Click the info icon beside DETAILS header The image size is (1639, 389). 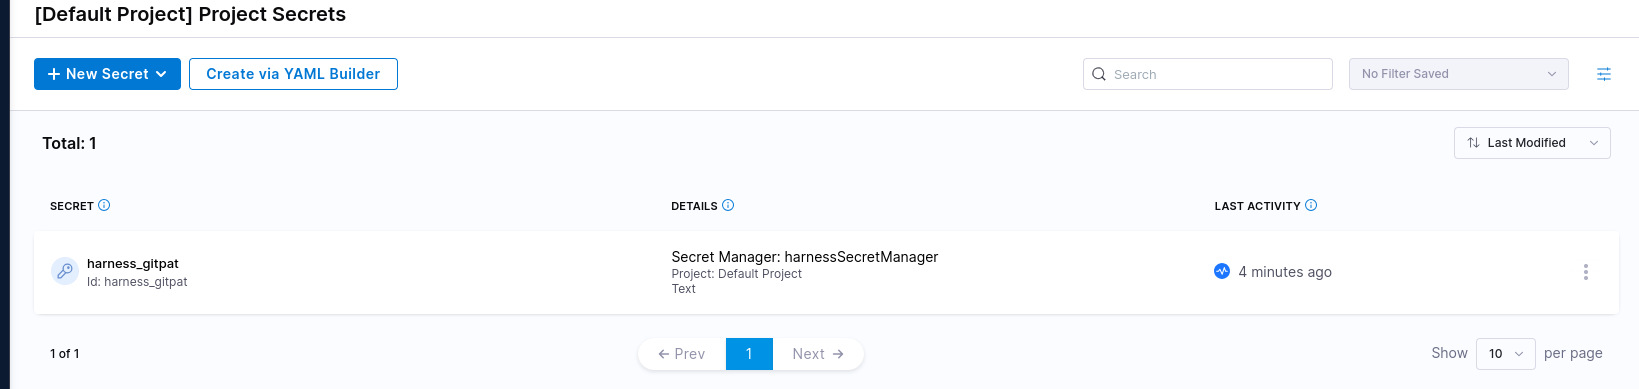[728, 205]
